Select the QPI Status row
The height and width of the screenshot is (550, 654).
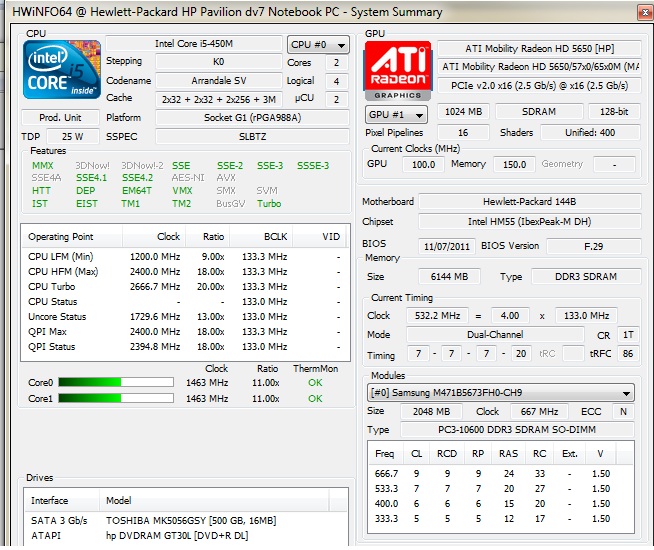point(185,347)
